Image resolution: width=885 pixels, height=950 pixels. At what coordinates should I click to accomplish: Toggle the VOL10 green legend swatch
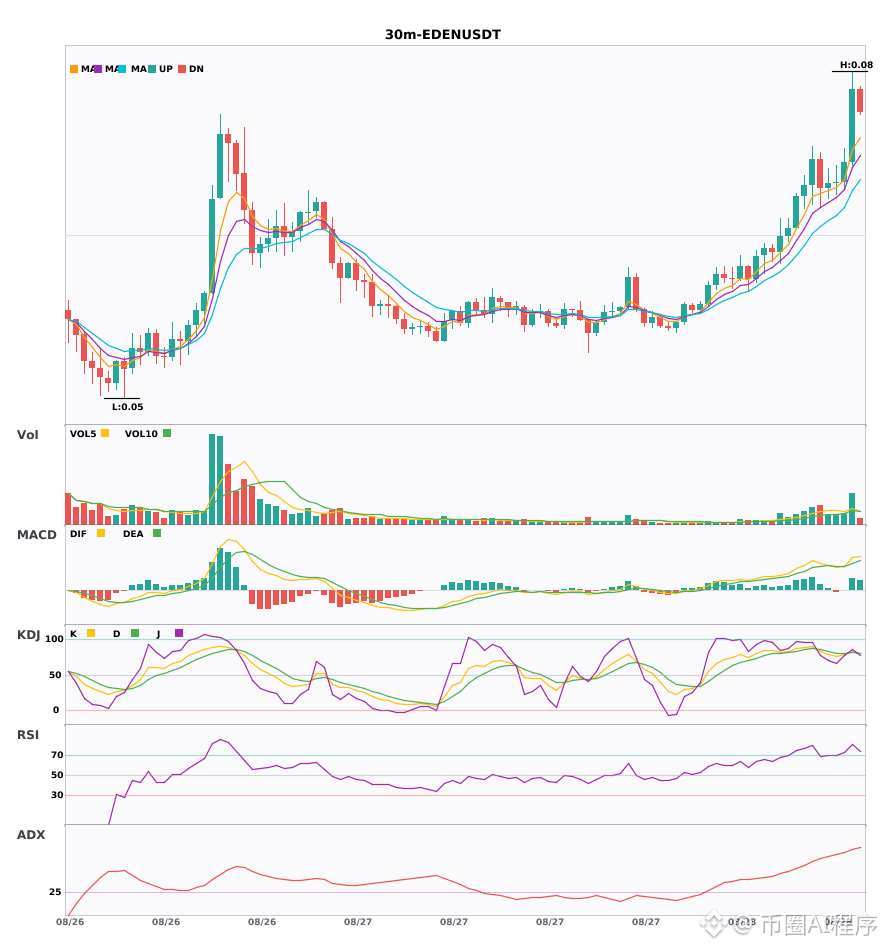(x=167, y=433)
